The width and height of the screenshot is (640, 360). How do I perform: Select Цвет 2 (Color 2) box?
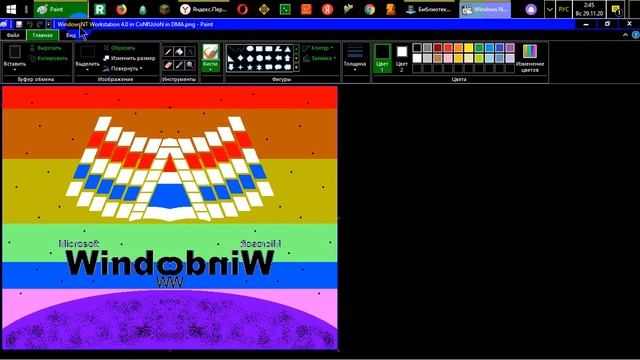click(402, 58)
